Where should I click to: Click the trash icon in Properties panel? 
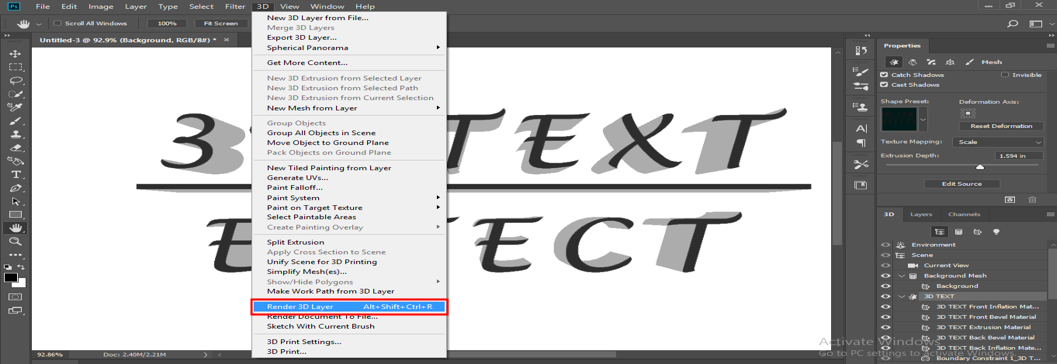[x=1032, y=200]
